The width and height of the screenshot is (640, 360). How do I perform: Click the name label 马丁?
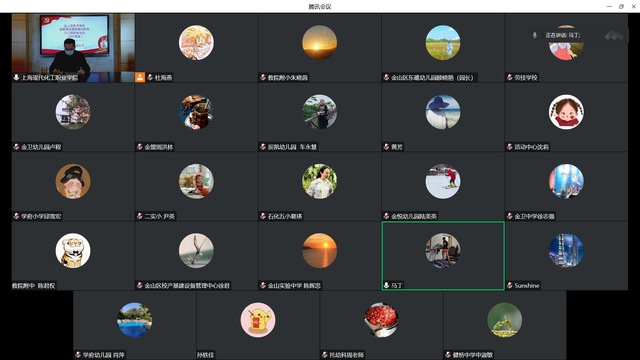pos(397,286)
